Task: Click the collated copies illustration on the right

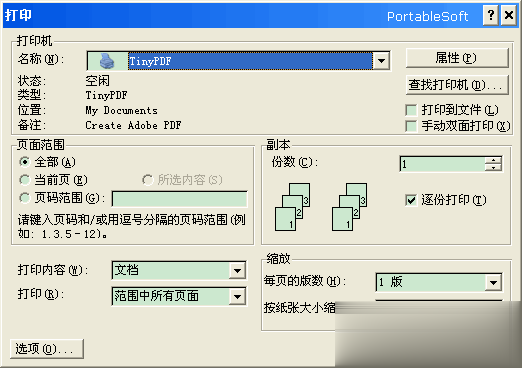Action: [x=350, y=207]
